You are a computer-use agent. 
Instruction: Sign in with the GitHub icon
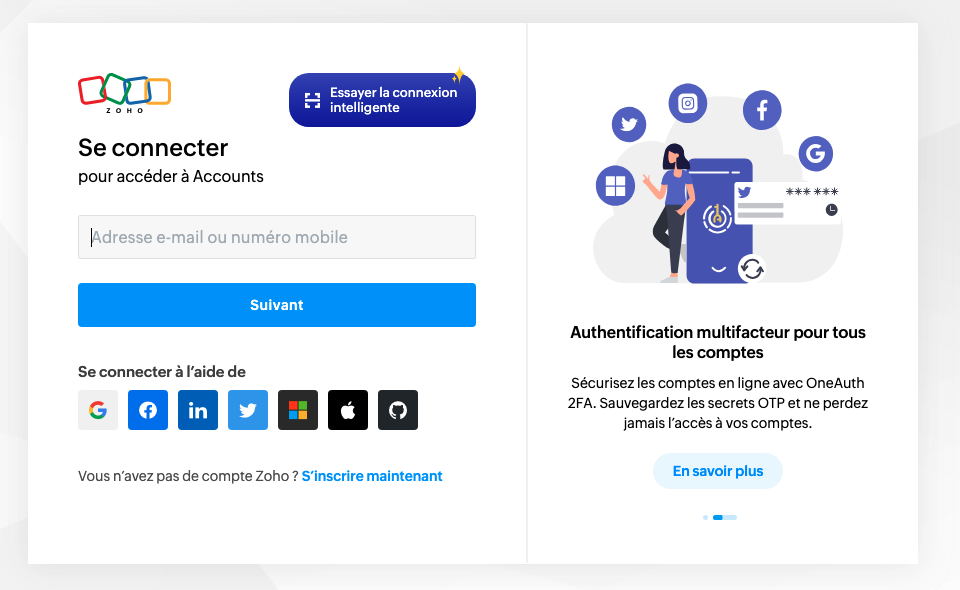pyautogui.click(x=398, y=410)
